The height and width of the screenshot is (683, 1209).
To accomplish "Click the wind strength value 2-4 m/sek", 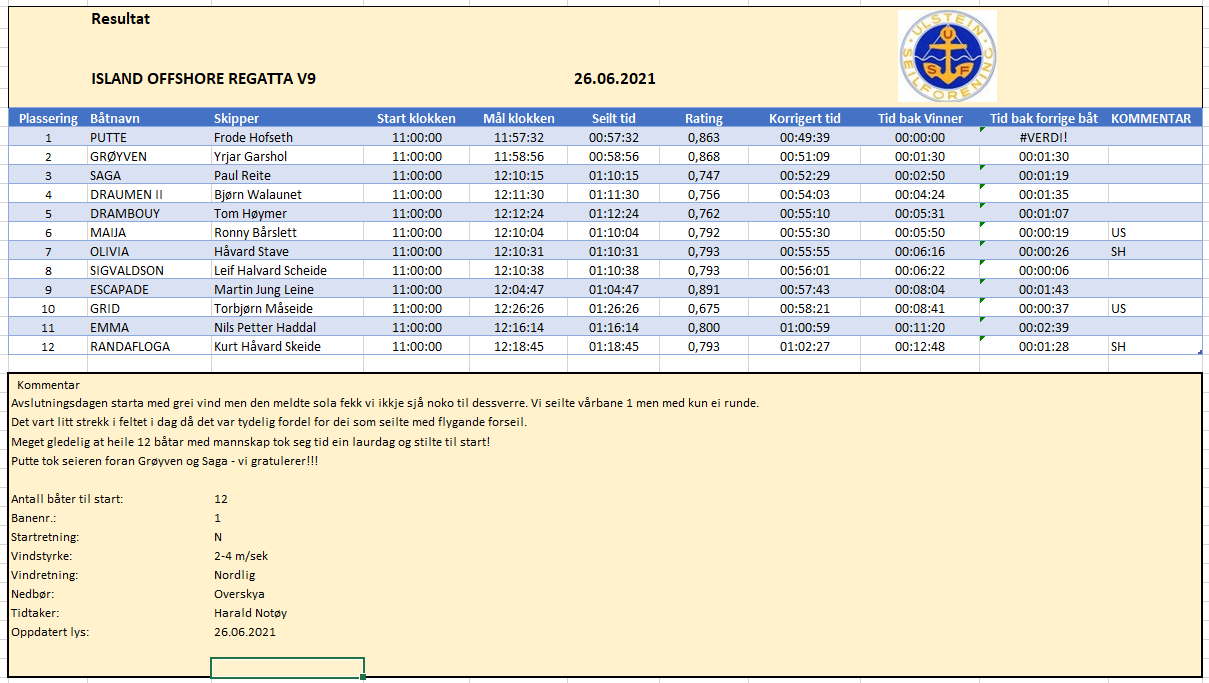I will click(x=241, y=556).
